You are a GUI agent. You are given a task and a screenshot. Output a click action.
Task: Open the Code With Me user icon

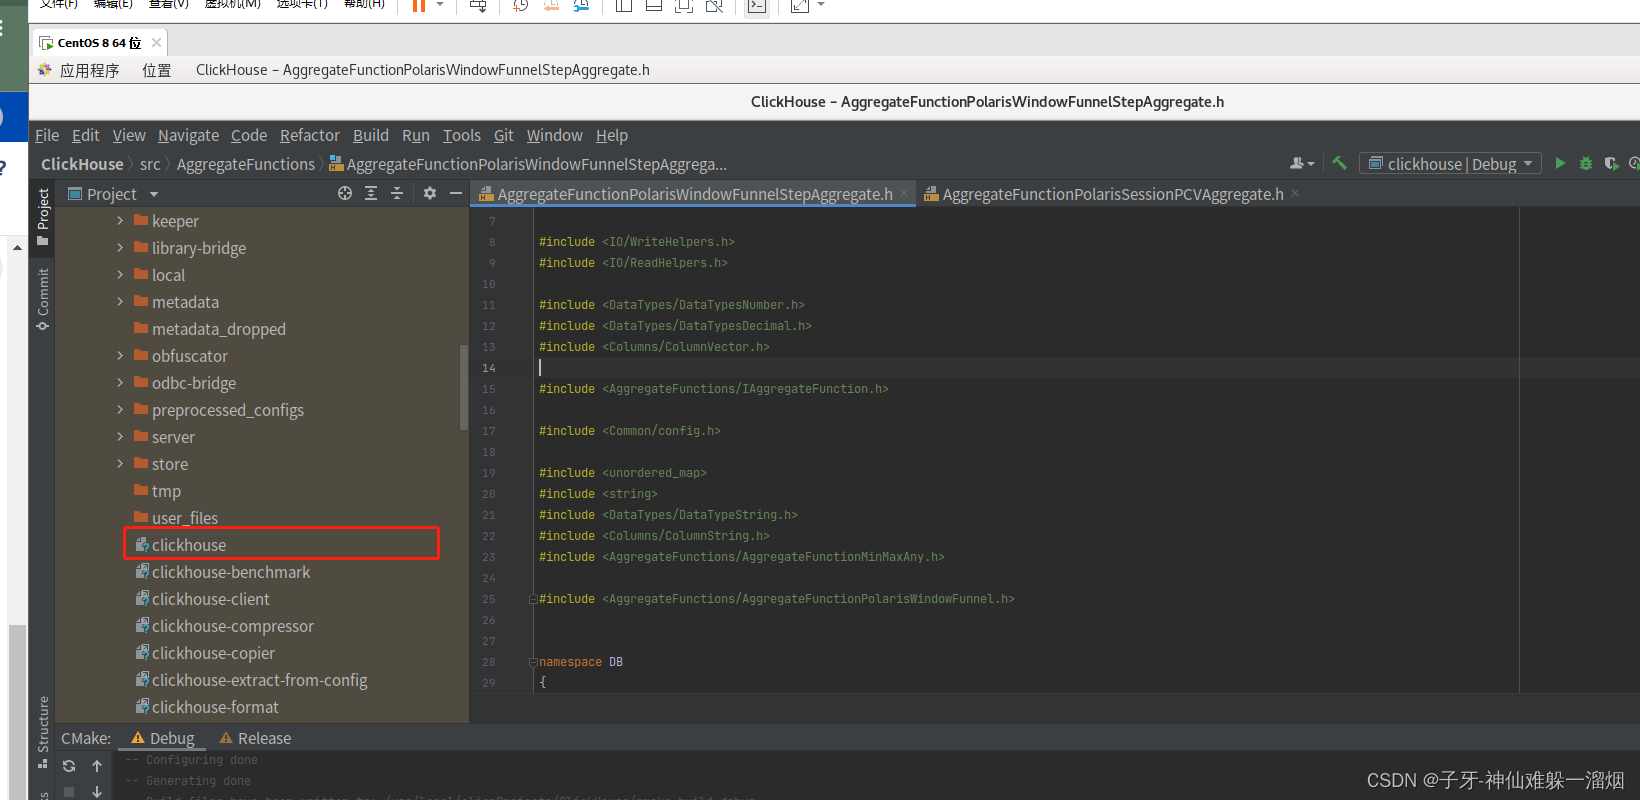(x=1302, y=163)
